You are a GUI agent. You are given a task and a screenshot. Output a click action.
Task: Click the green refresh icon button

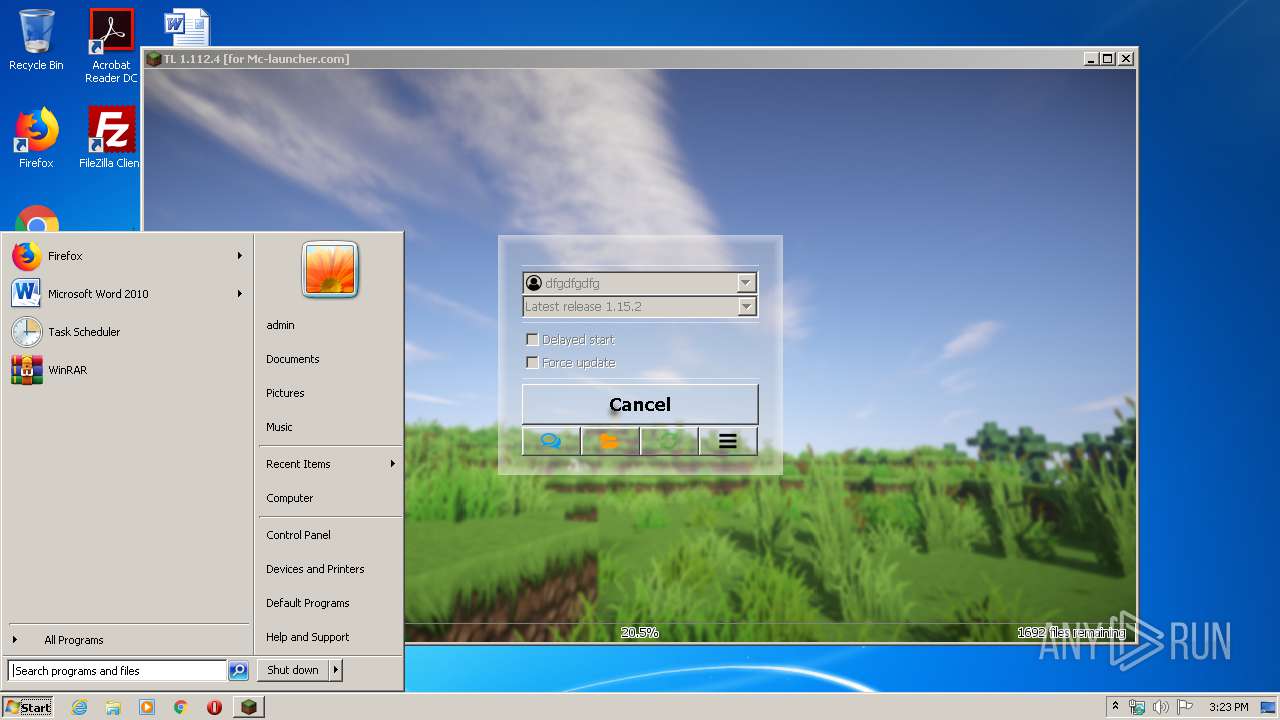669,441
